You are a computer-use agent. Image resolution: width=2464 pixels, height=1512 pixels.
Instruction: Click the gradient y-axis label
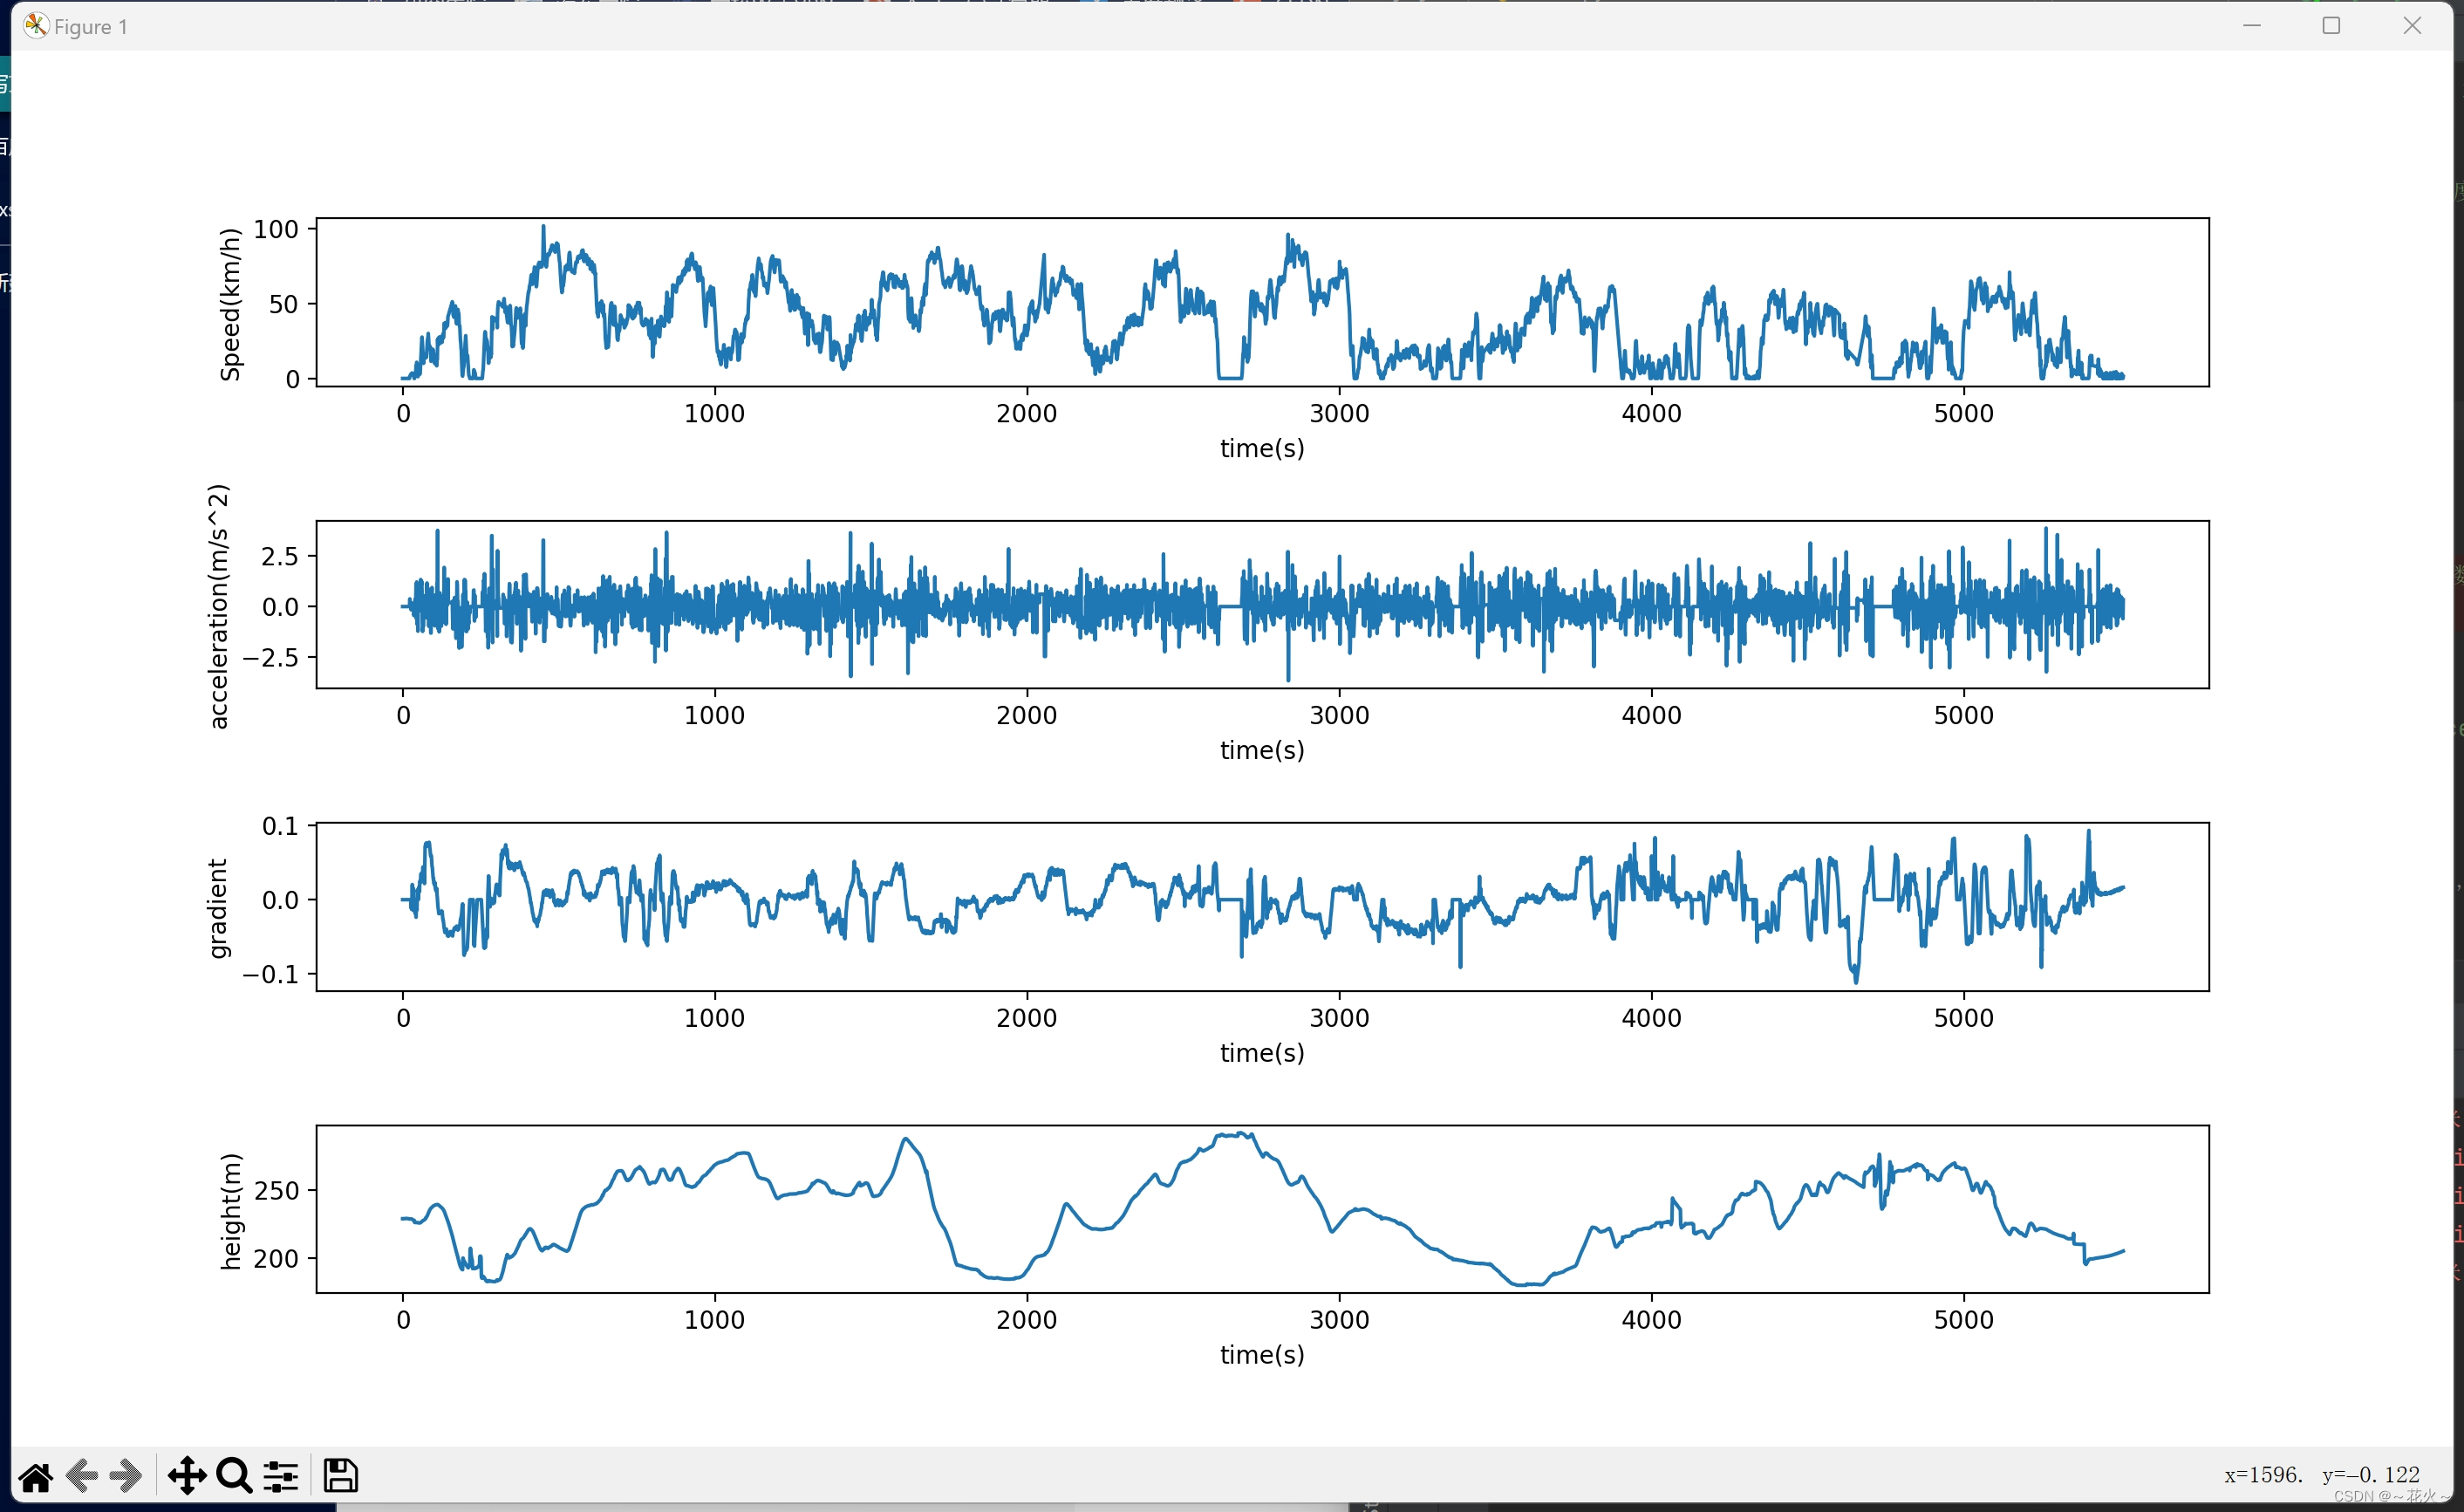coord(217,908)
